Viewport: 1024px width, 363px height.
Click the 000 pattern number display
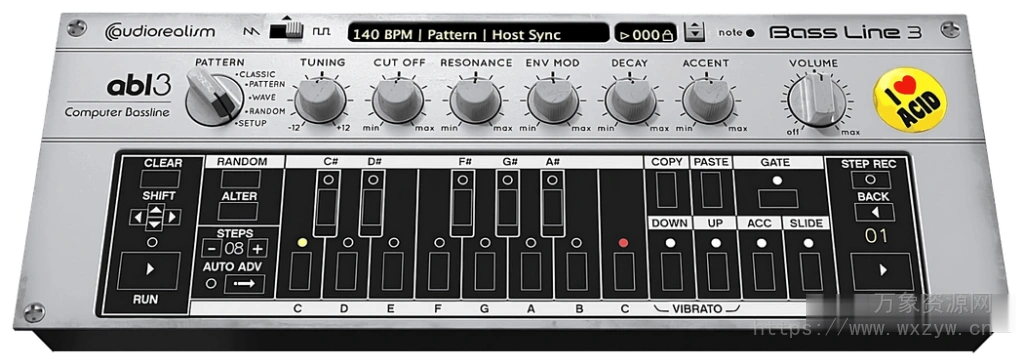(x=645, y=35)
